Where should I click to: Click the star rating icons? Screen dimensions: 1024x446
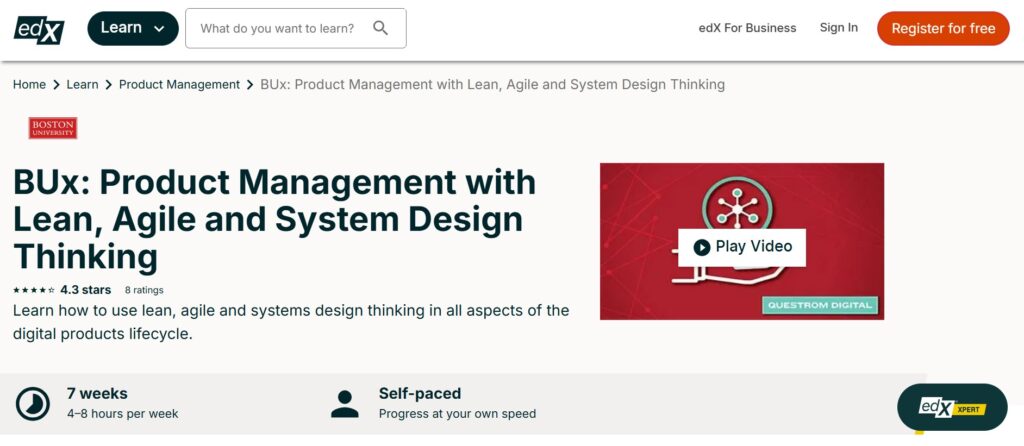point(34,290)
